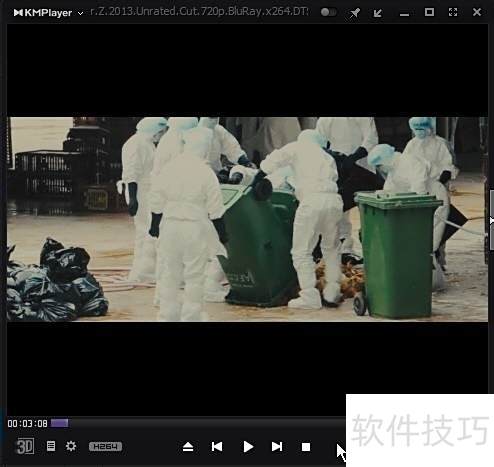Click the video file title text
494x467 pixels.
tap(199, 12)
